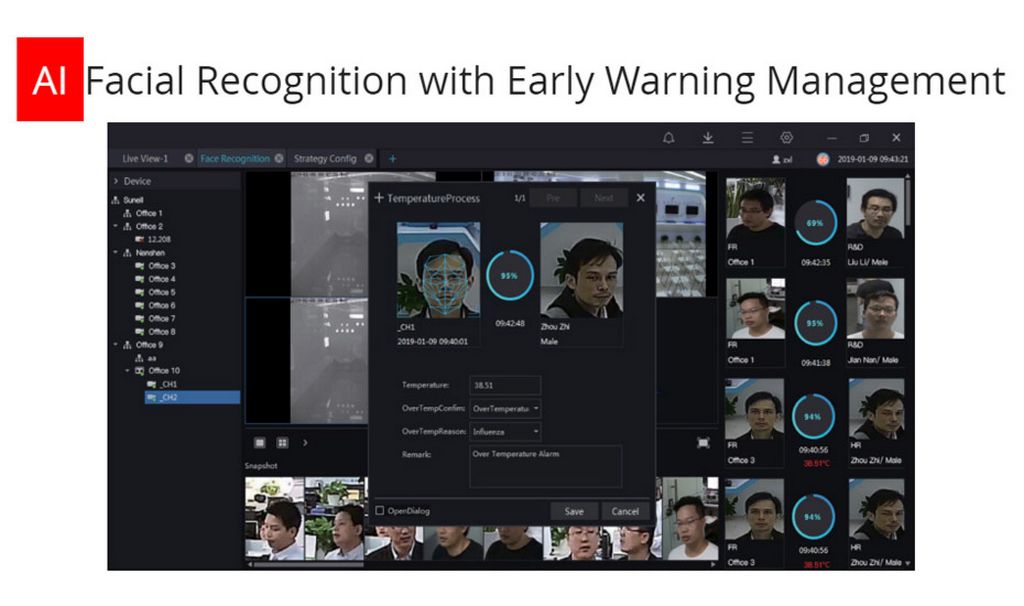
Task: Click the Pre button in dialog
Action: click(x=553, y=198)
